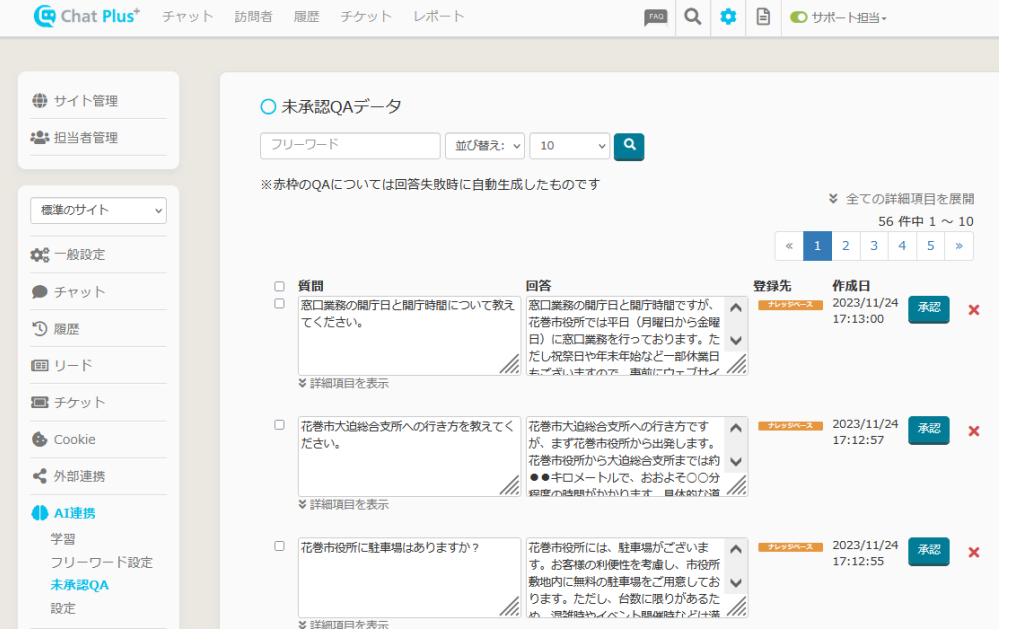Check the box for 大迫総合支所 question row
1012x632 pixels.
click(x=279, y=424)
